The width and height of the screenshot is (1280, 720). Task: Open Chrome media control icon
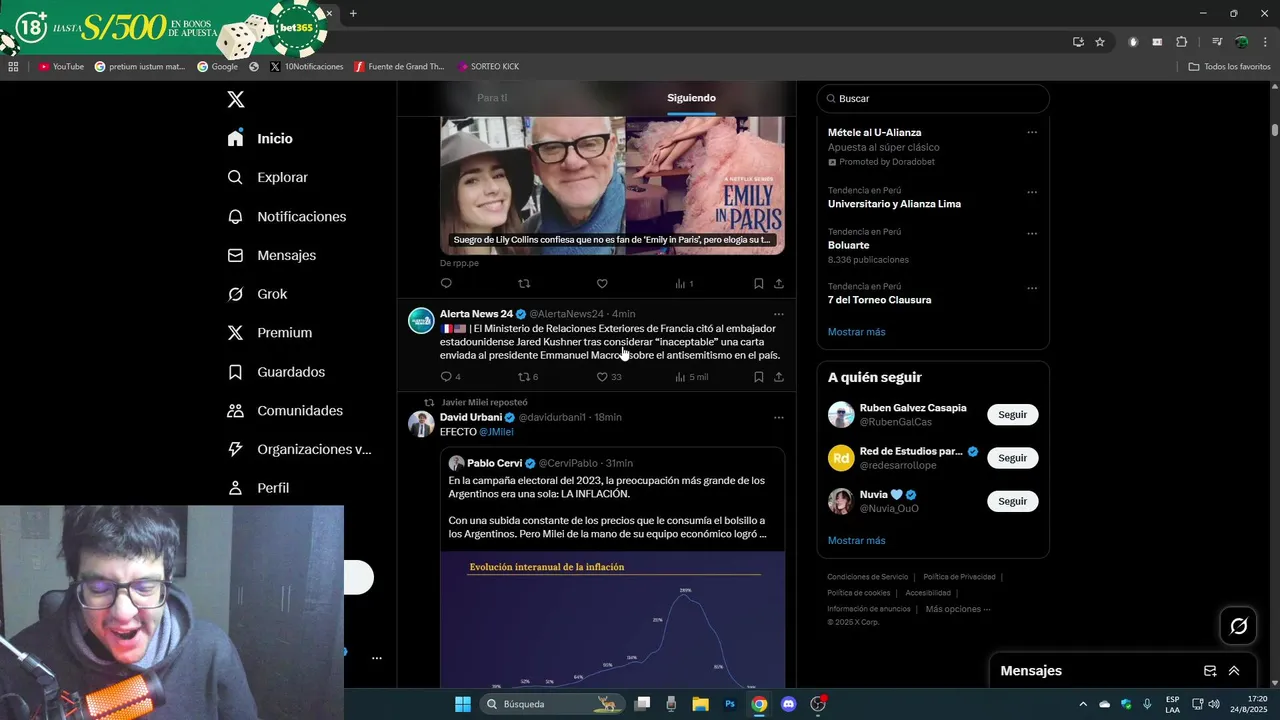[x=1217, y=42]
